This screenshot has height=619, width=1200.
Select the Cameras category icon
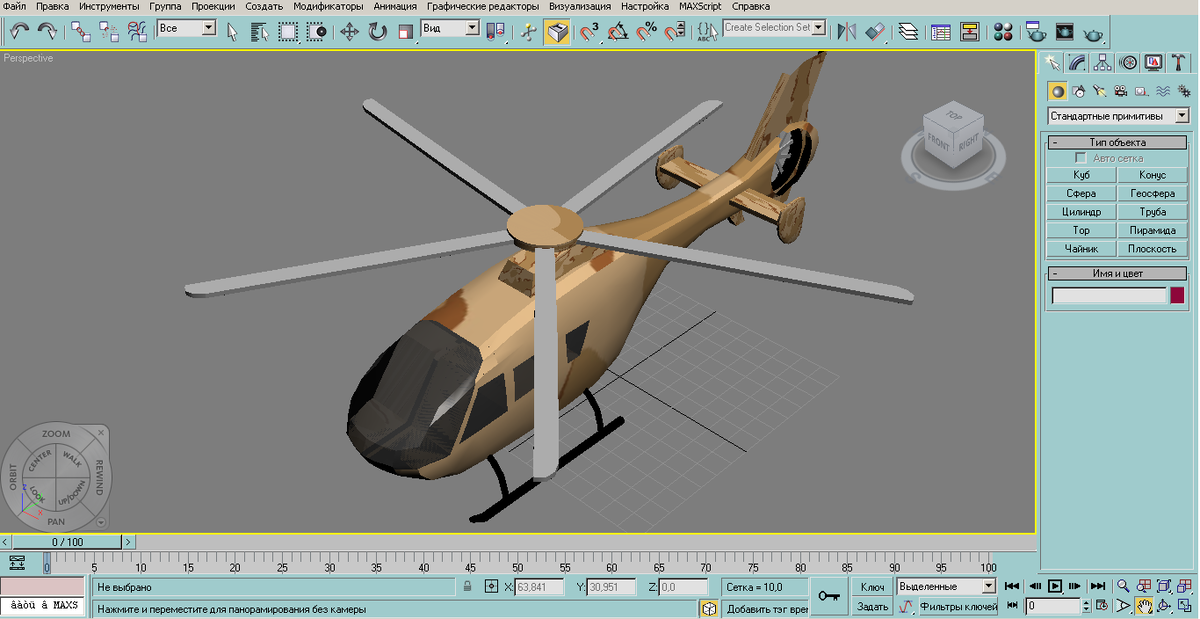pos(1121,91)
